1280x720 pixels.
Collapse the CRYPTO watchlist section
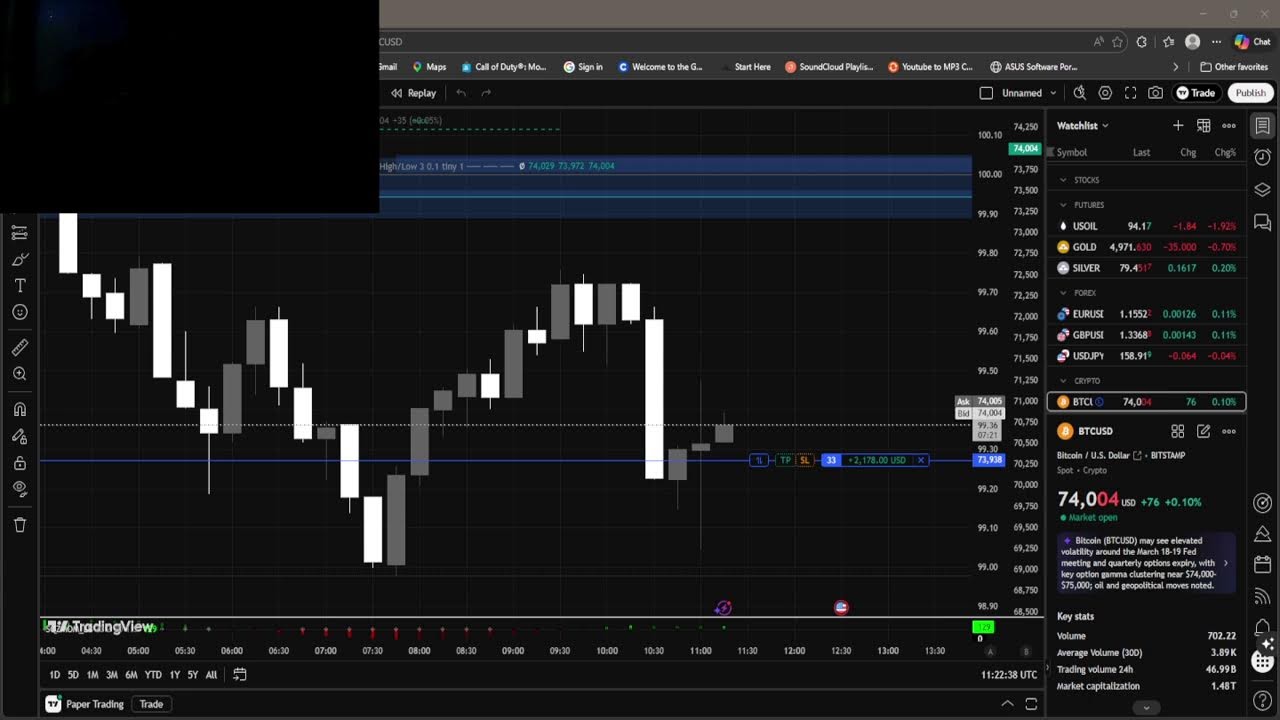click(1063, 381)
